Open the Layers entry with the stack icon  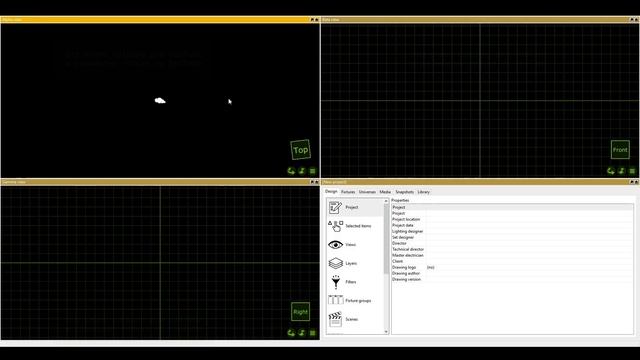355,263
